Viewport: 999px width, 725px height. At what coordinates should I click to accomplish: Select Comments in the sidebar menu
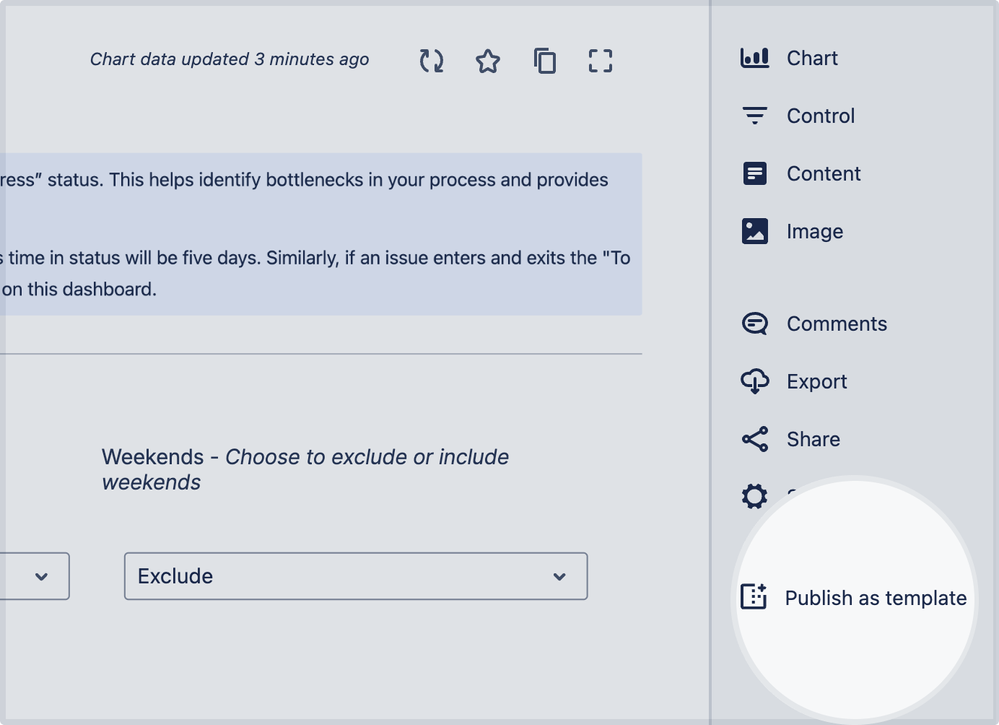(x=836, y=324)
